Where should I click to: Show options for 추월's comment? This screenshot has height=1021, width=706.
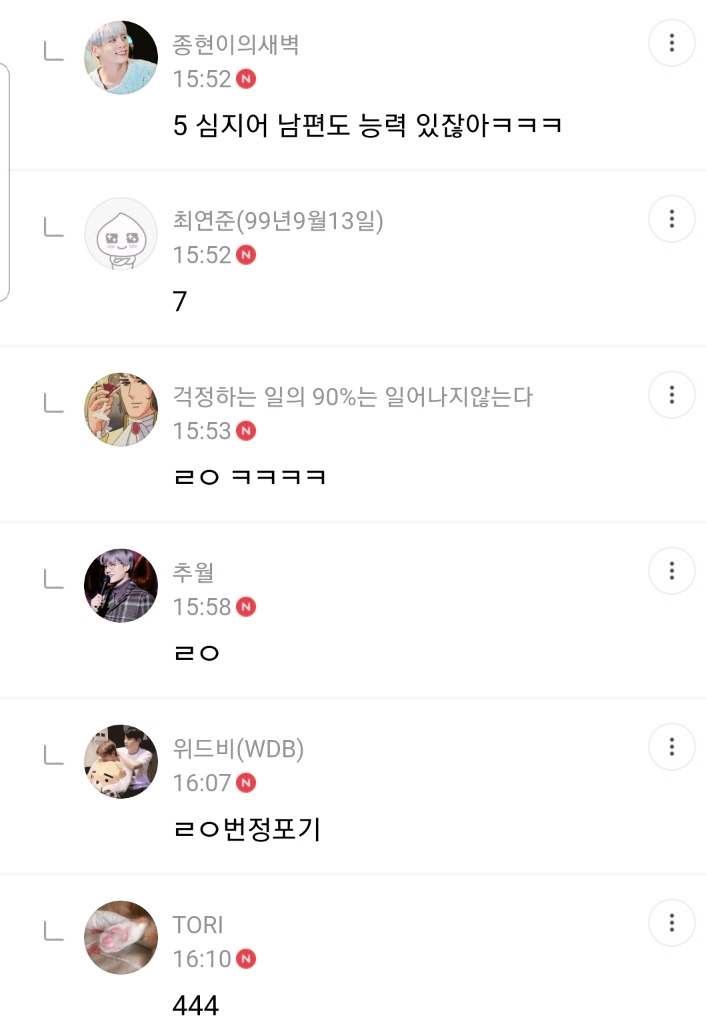point(672,571)
